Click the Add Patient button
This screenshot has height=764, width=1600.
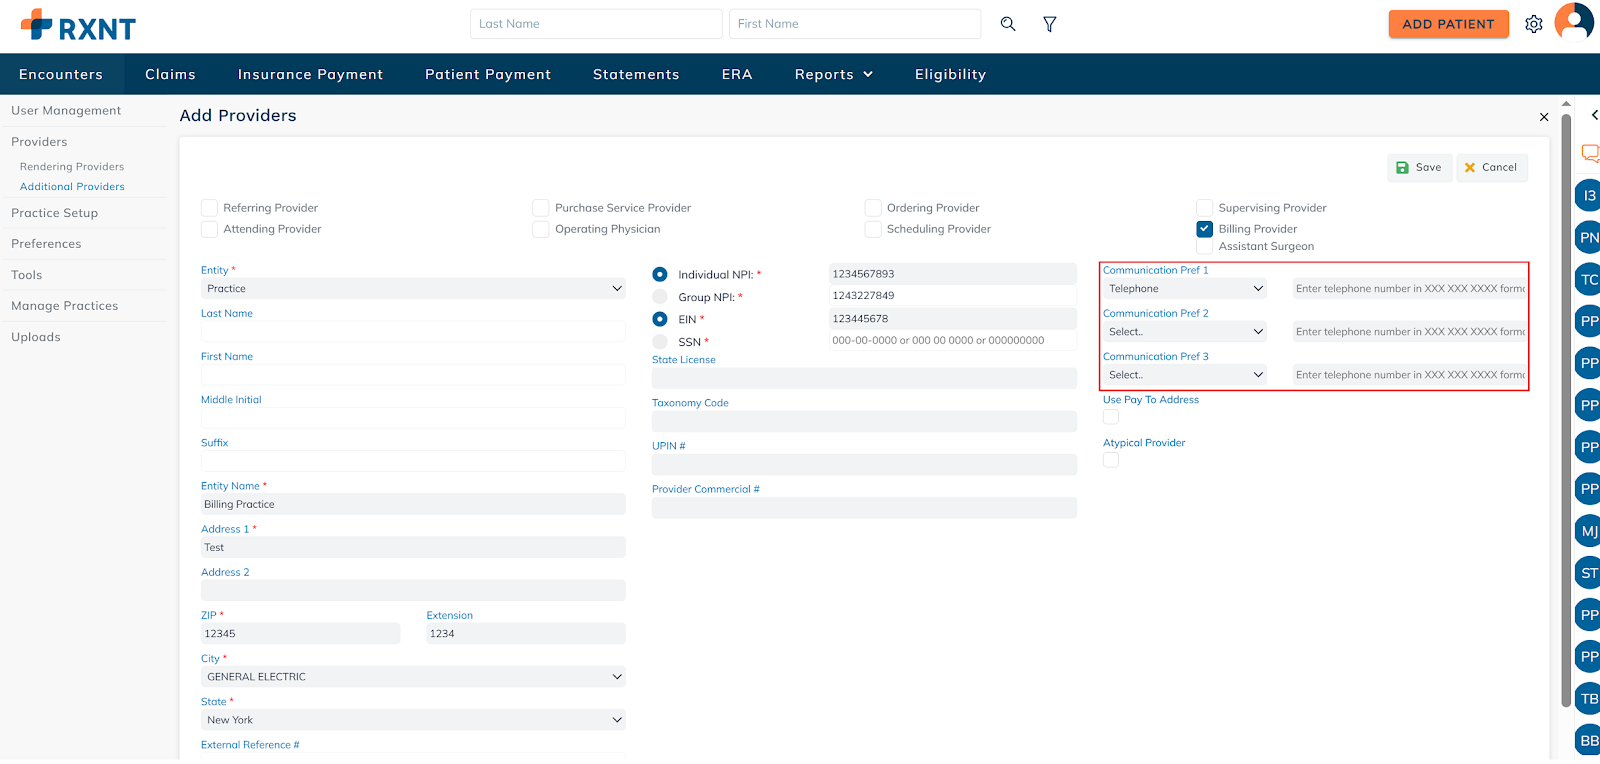pyautogui.click(x=1447, y=24)
